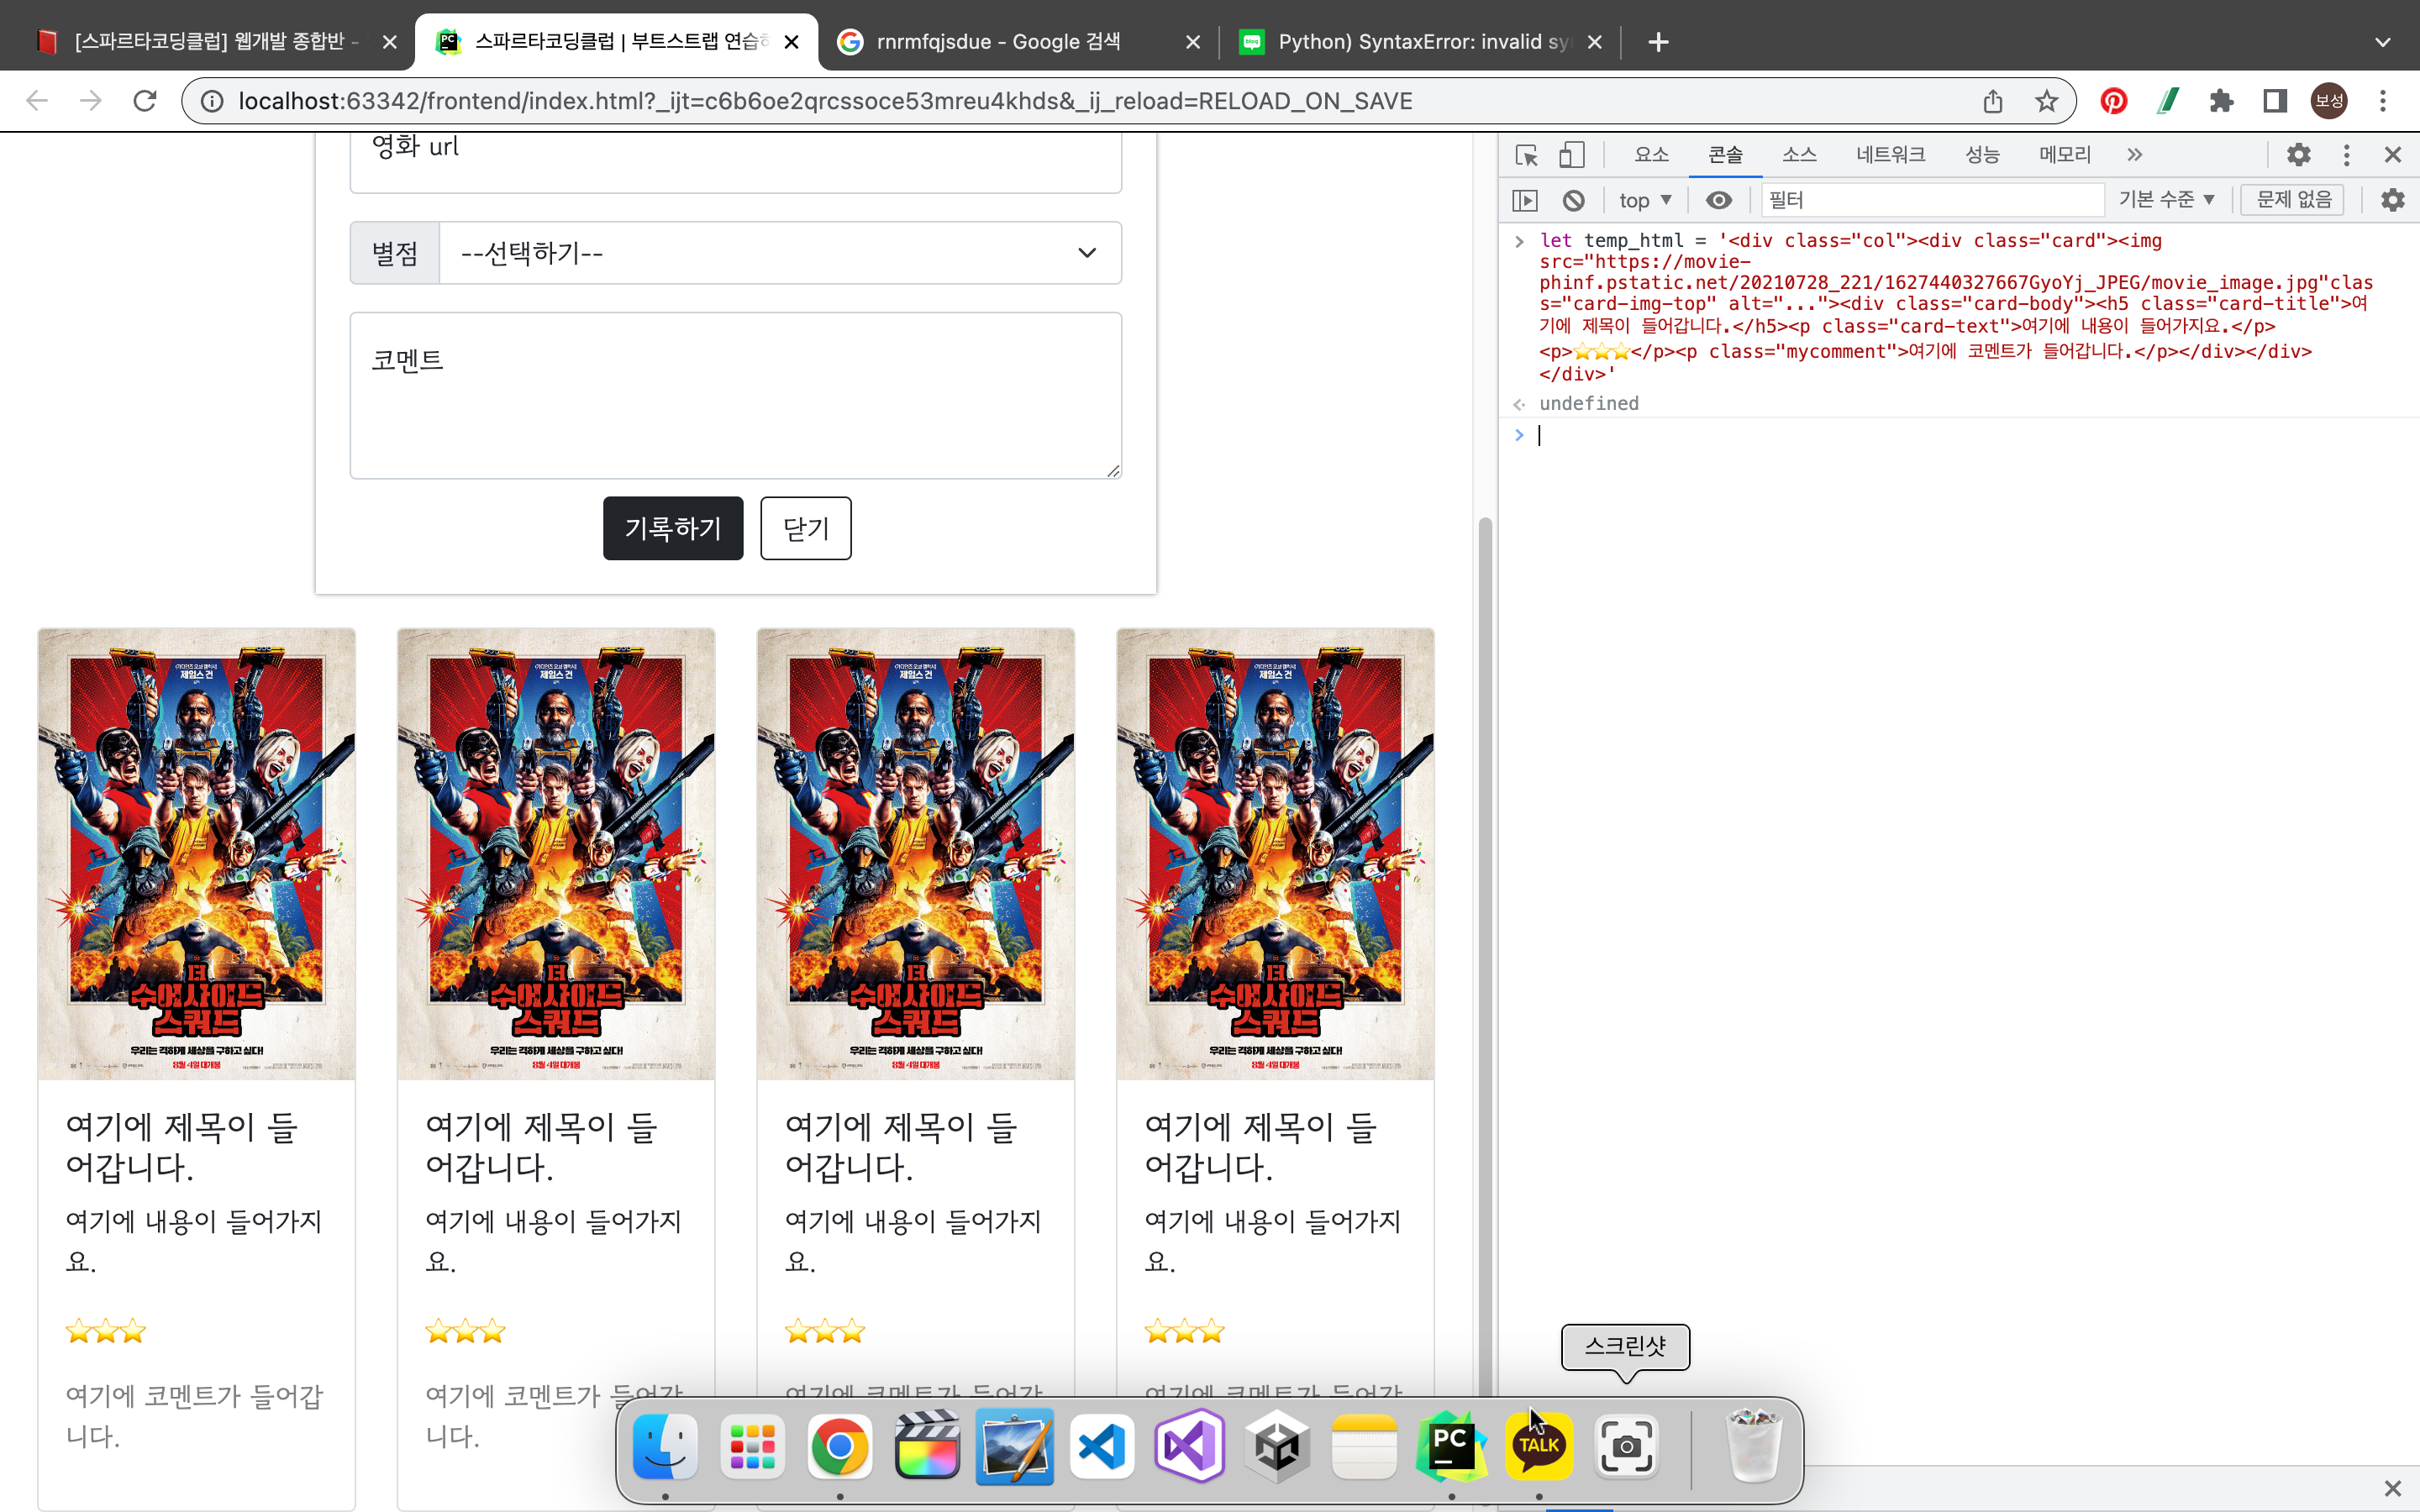Show more DevTools tabs
Screen dimensions: 2420x1512
click(2135, 155)
